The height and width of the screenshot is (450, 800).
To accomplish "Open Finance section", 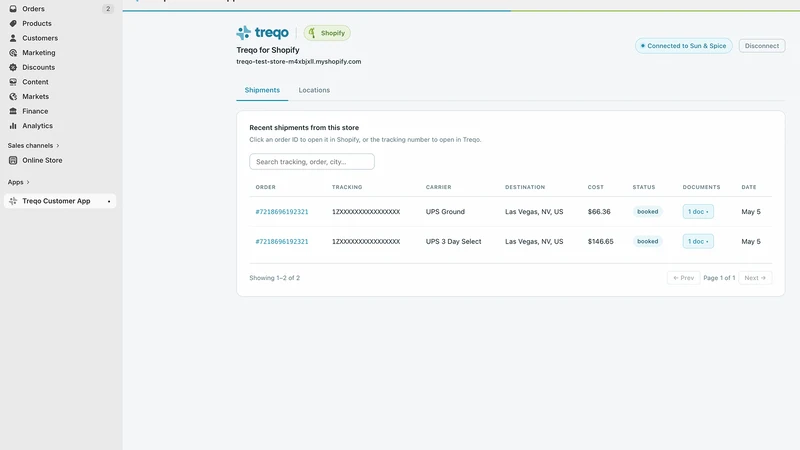I will point(35,111).
